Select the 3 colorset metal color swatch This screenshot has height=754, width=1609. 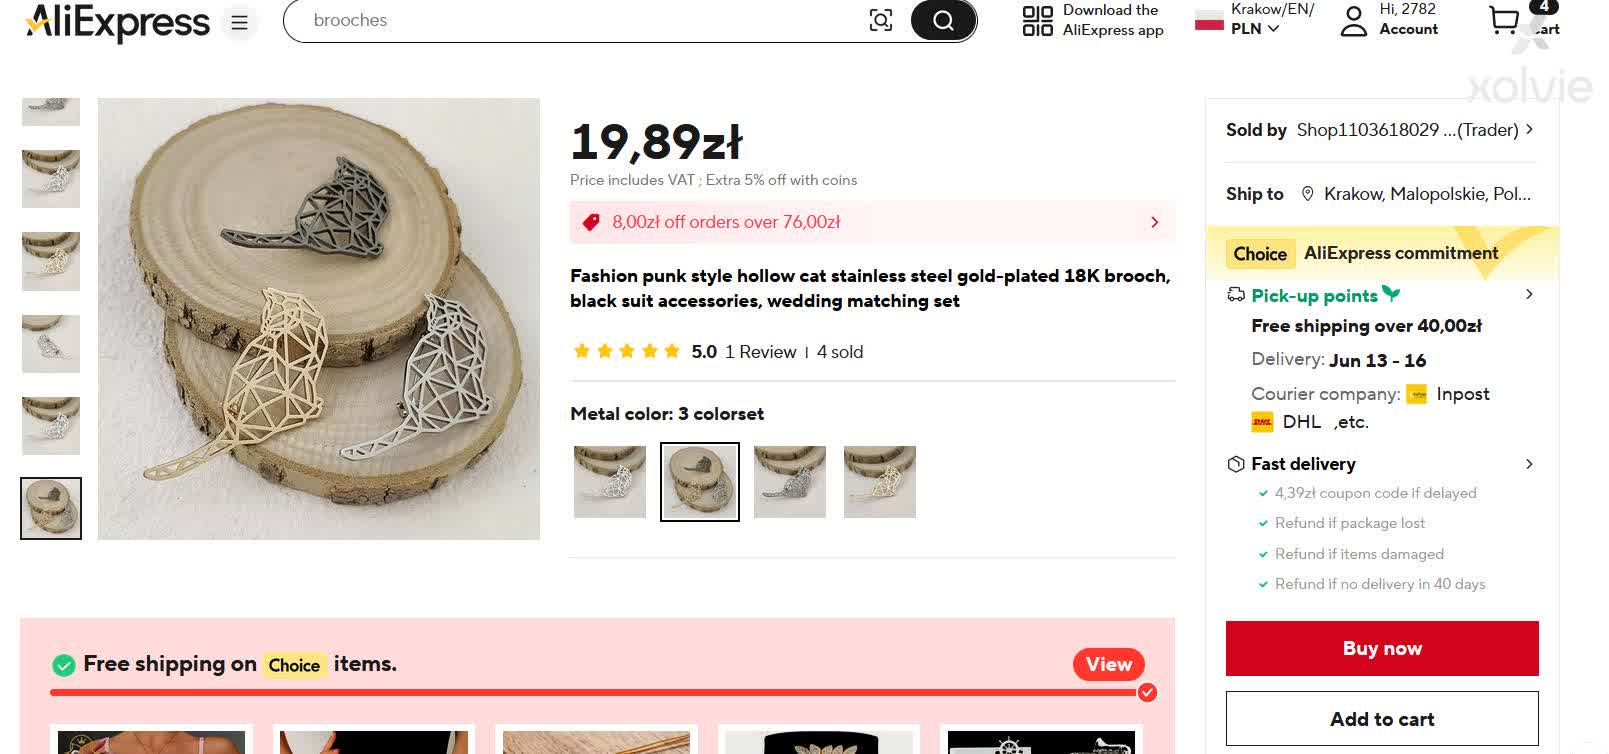click(x=700, y=482)
